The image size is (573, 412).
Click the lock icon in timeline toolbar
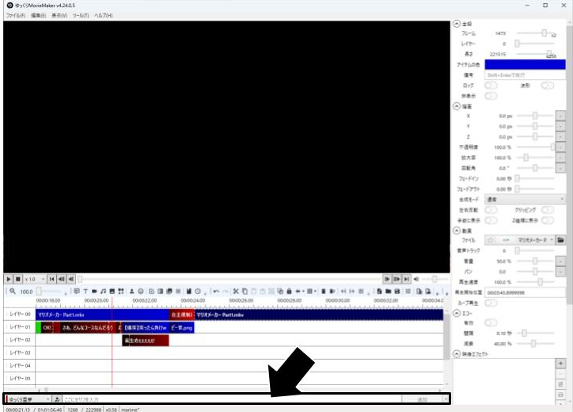(289, 291)
